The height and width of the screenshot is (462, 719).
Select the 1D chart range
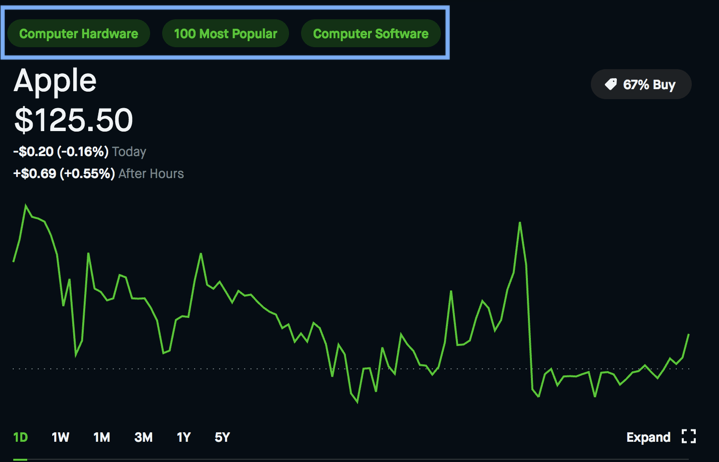21,437
